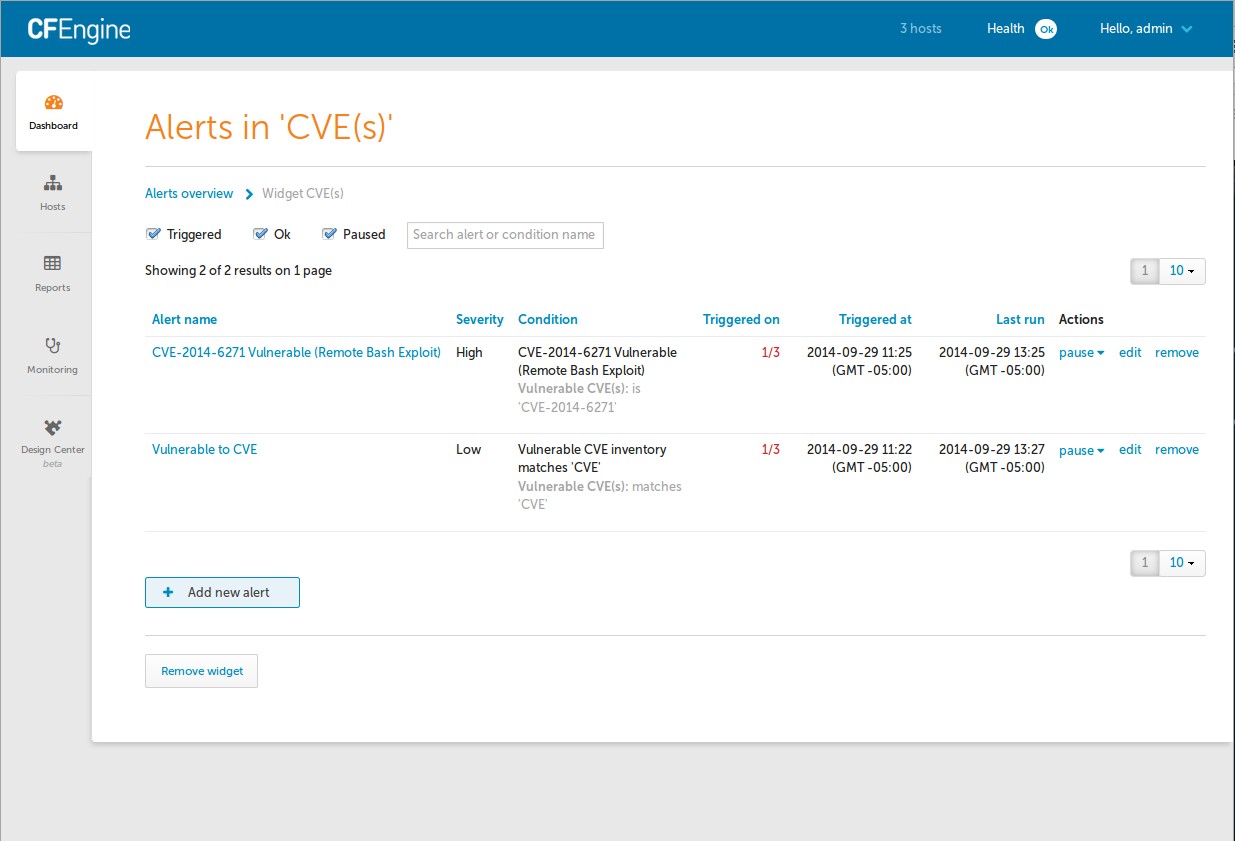Click the Health Ok status indicator
Viewport: 1235px width, 841px height.
click(1021, 28)
